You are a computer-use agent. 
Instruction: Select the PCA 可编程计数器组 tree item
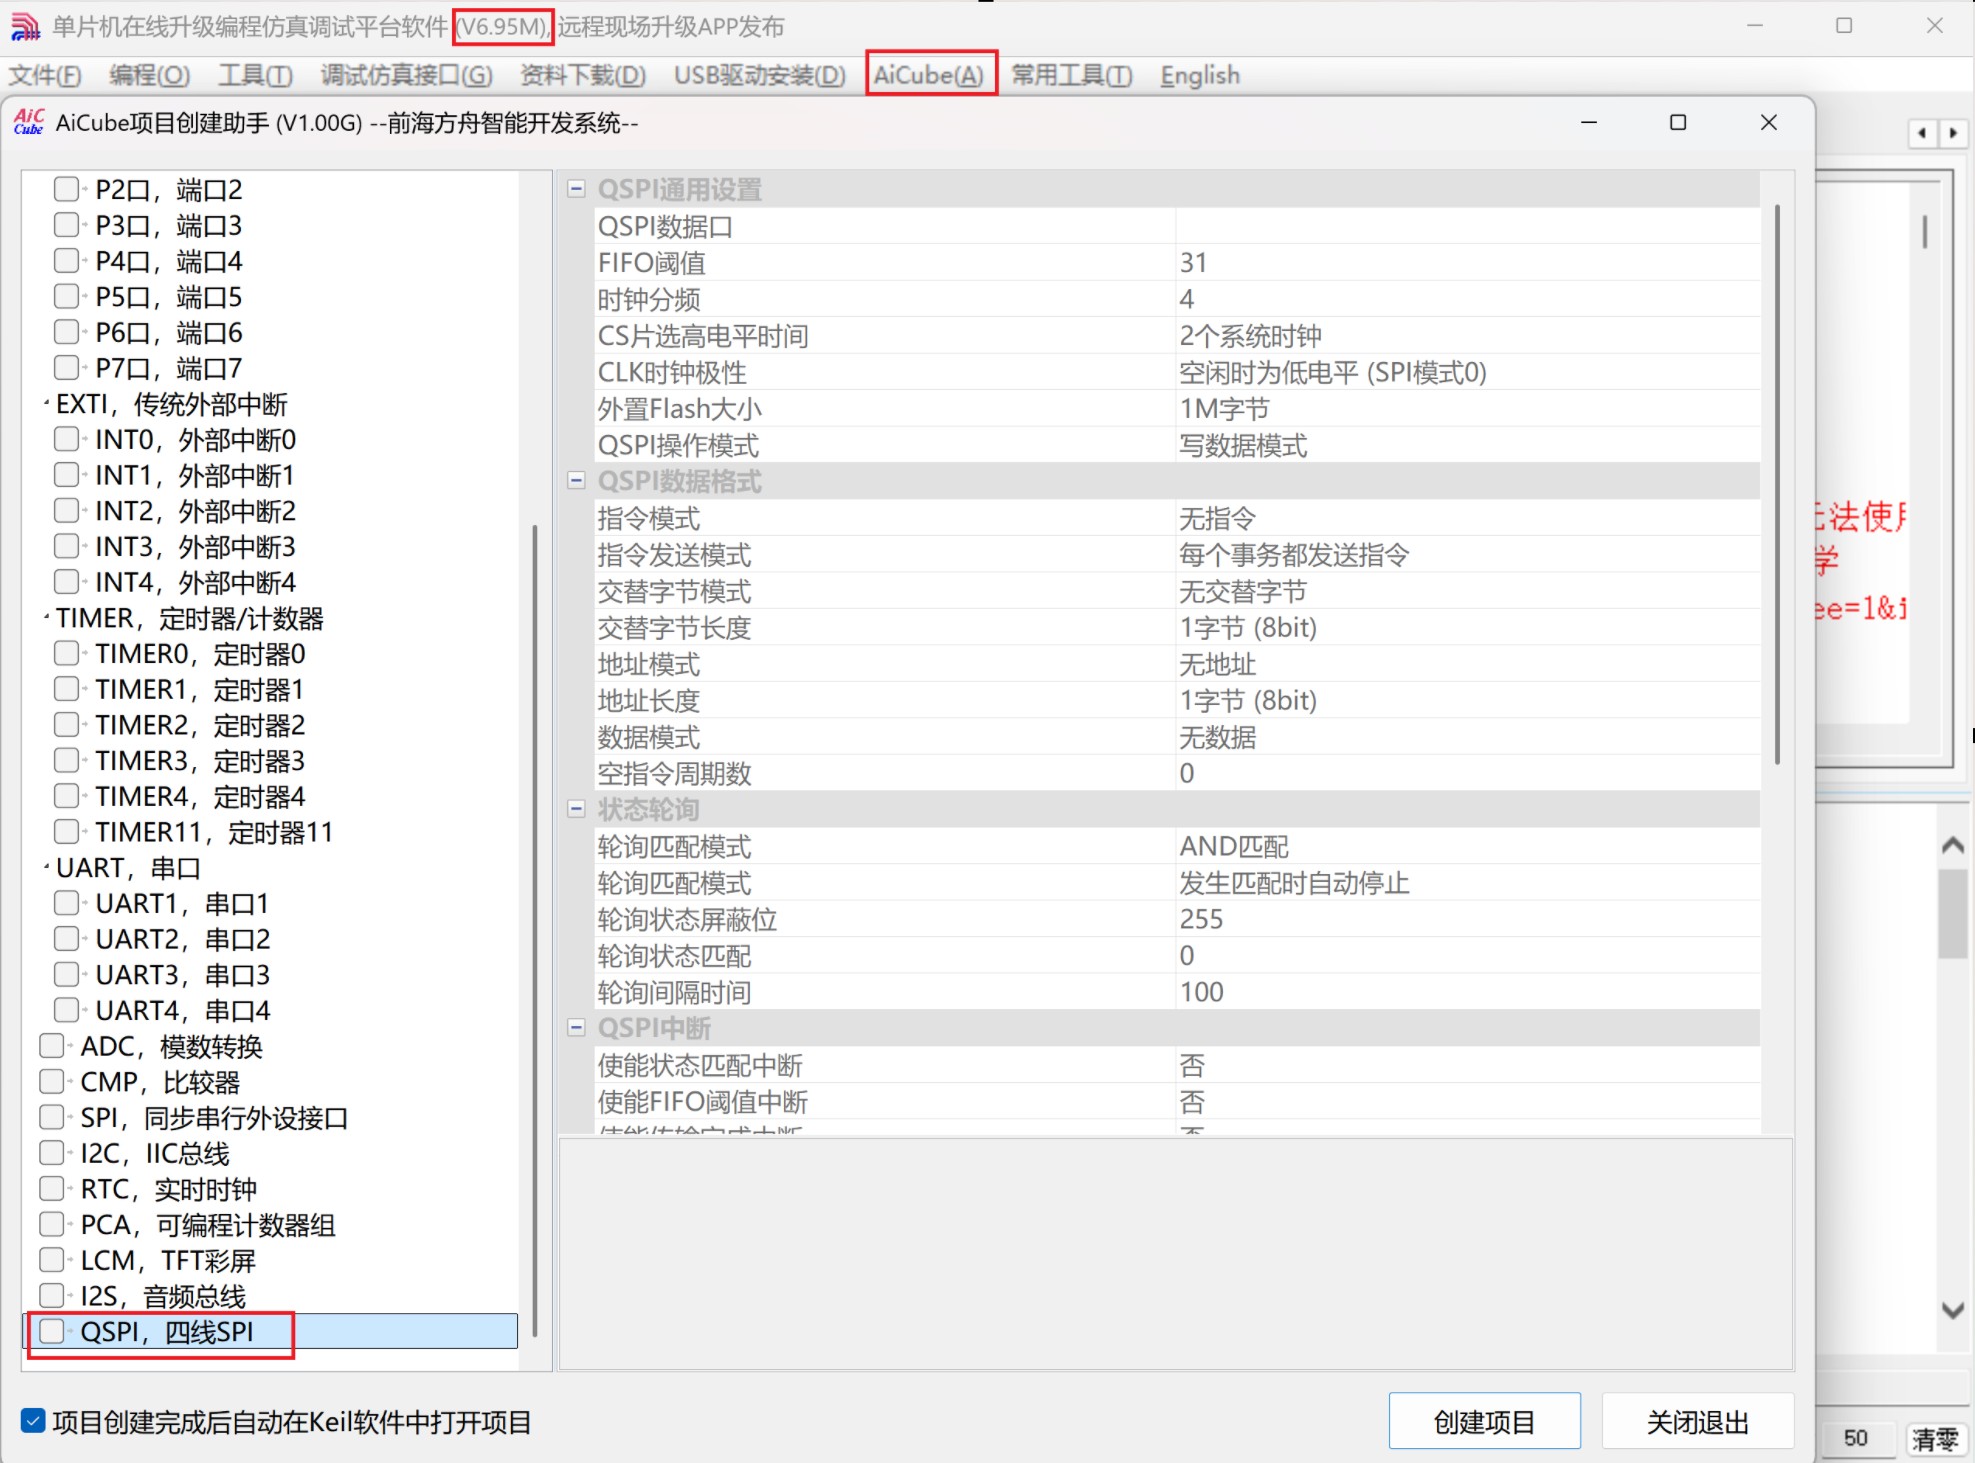(x=208, y=1225)
